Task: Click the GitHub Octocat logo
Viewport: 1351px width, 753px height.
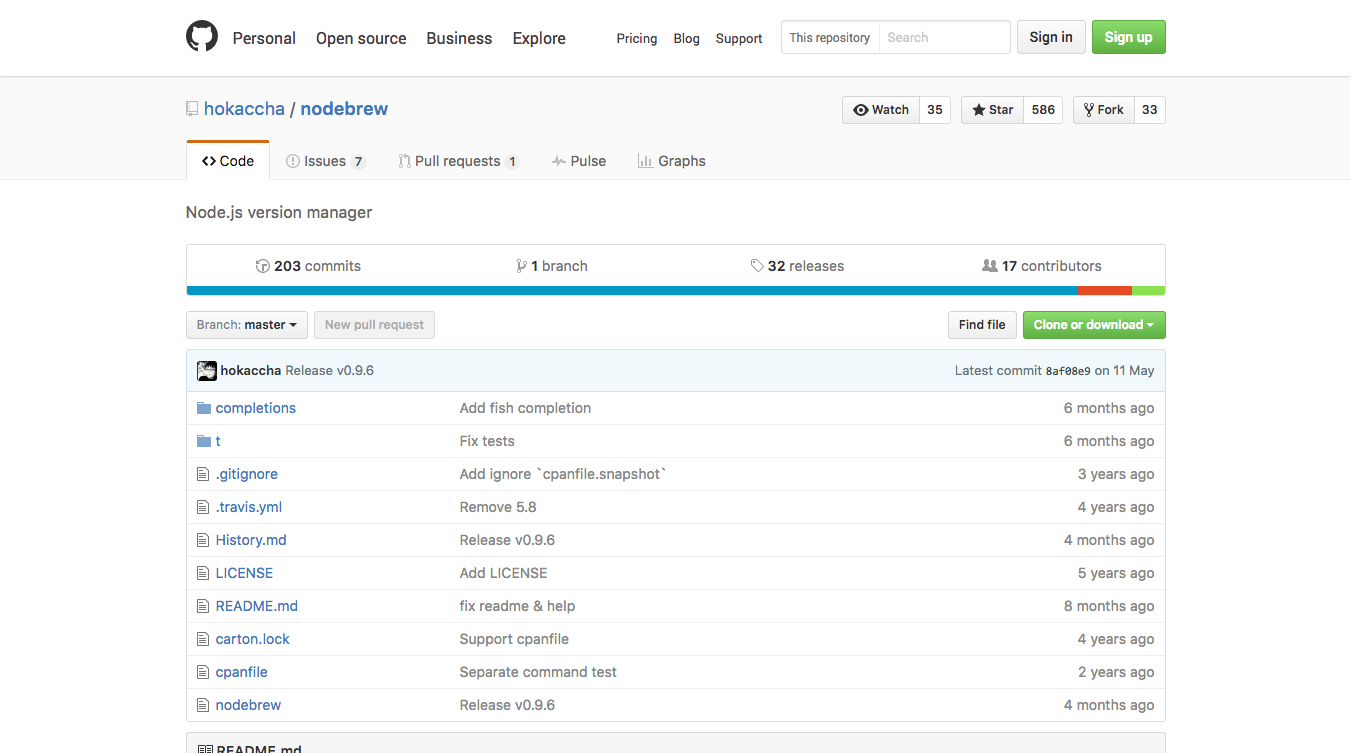Action: tap(202, 37)
